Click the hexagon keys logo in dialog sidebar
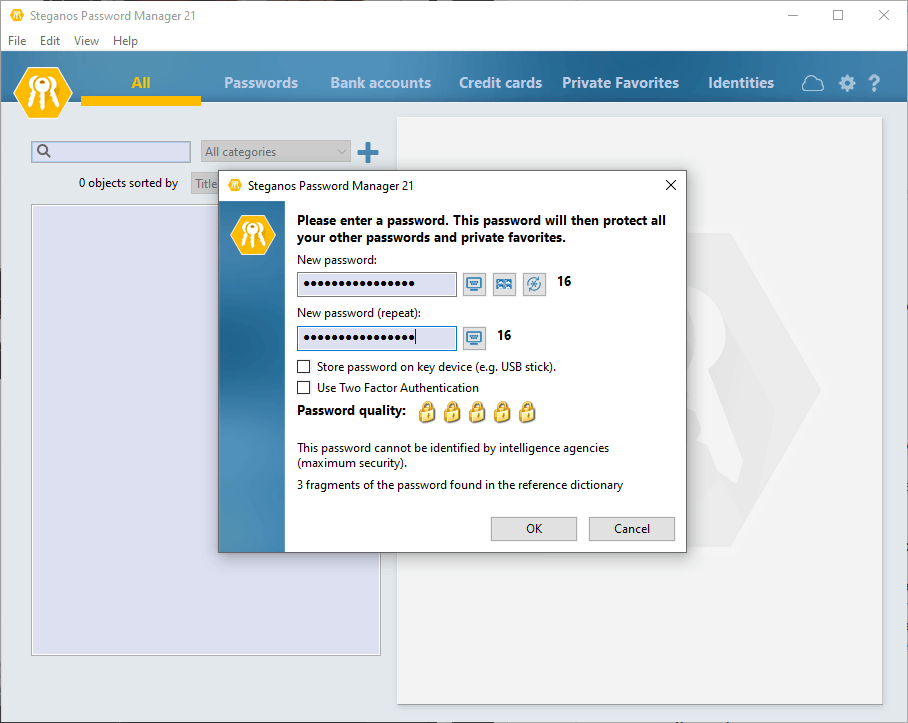The image size is (908, 723). point(252,234)
